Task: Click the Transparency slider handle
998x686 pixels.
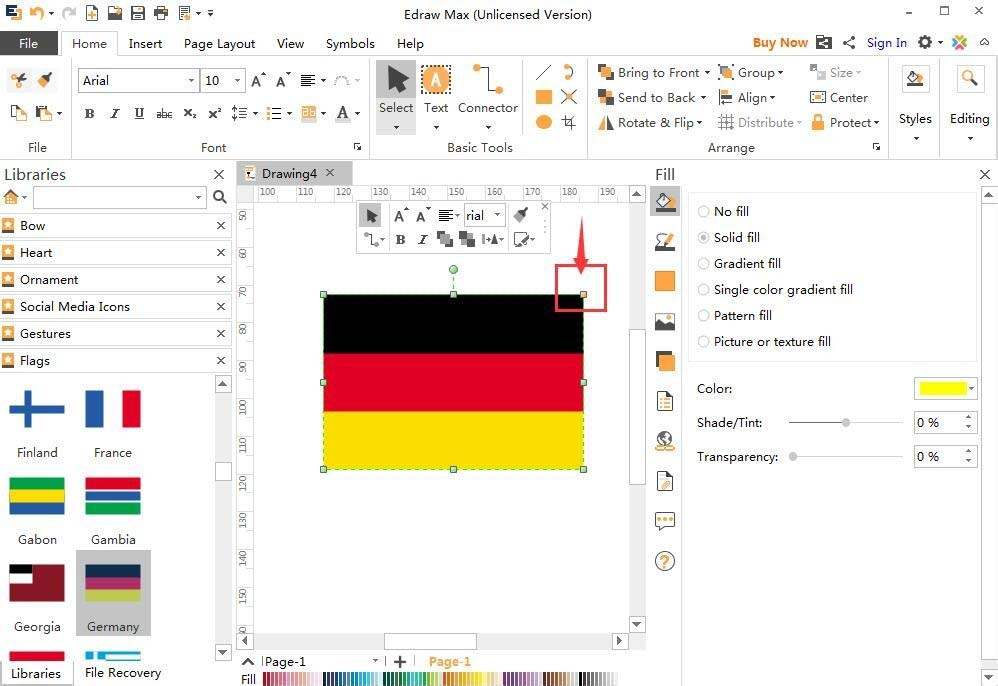Action: (793, 457)
